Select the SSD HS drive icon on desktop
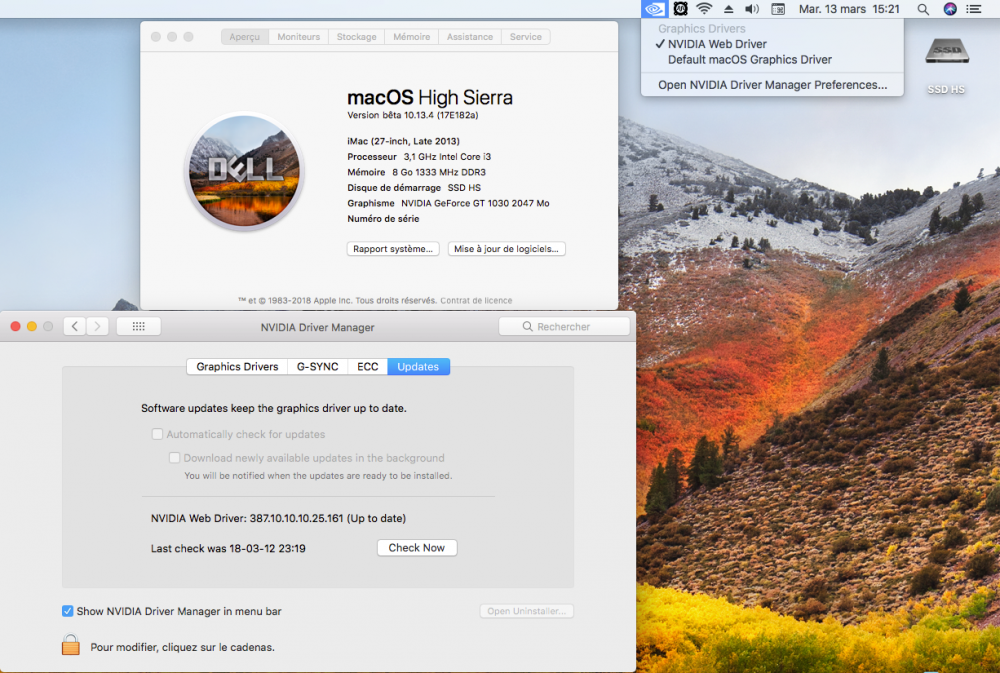Screen dimensions: 1000x673 [946, 51]
